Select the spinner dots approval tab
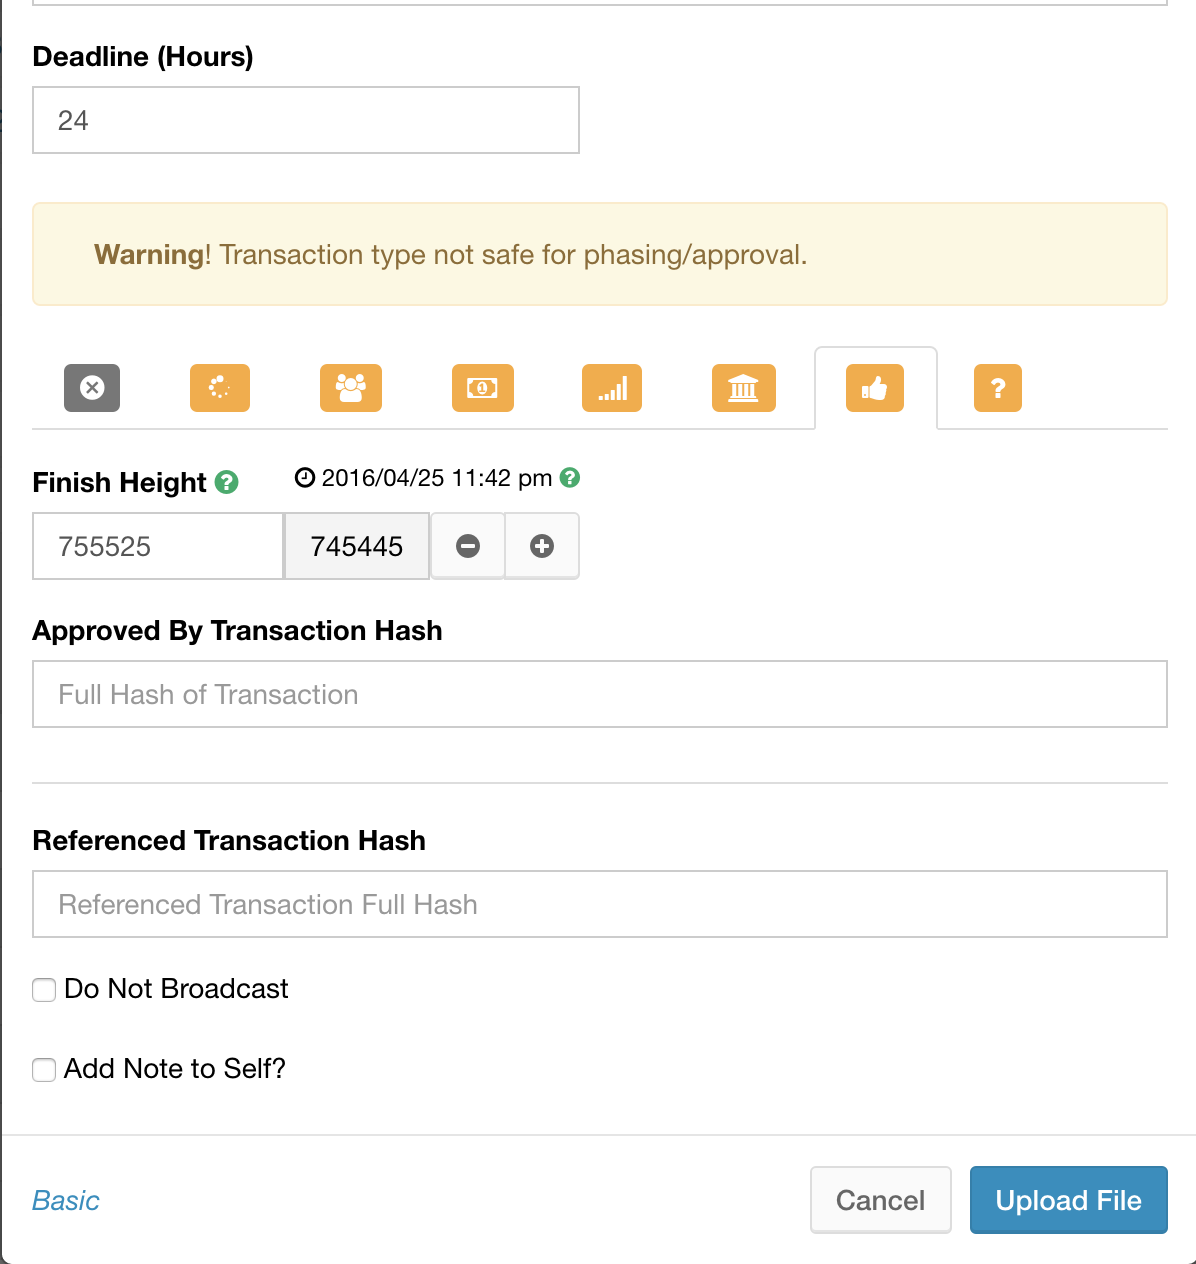The width and height of the screenshot is (1196, 1264). [220, 388]
